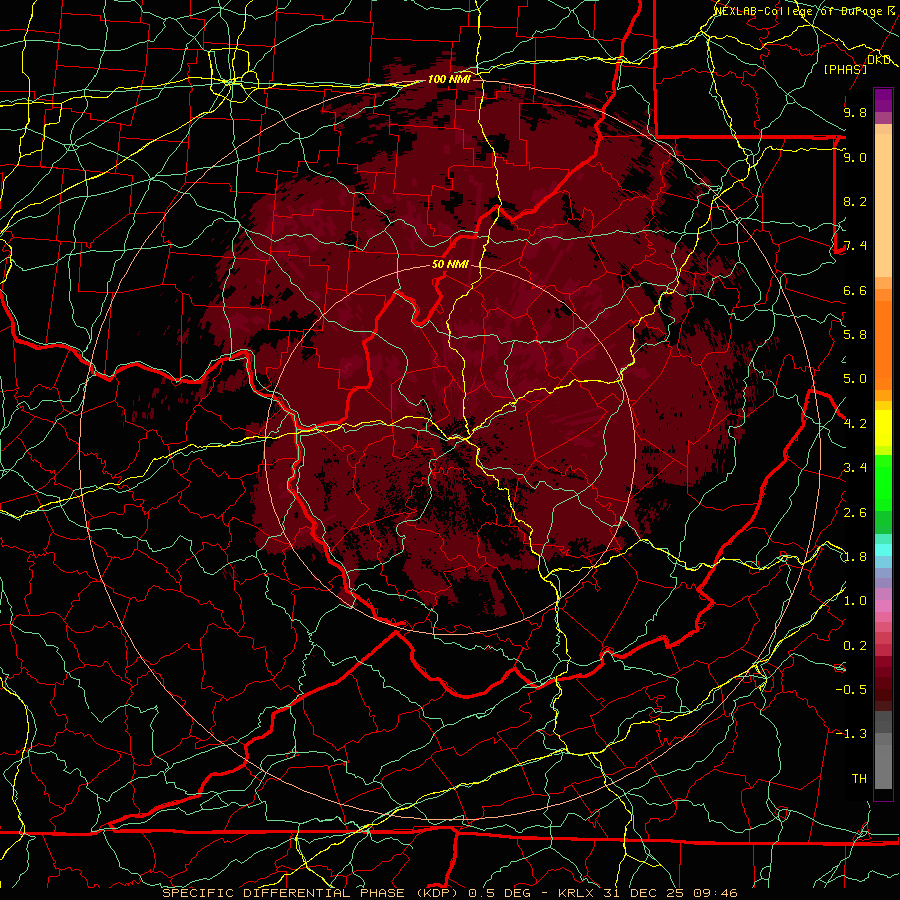Viewport: 900px width, 900px height.
Task: Click the cyan segment of the color bar
Action: 883,550
